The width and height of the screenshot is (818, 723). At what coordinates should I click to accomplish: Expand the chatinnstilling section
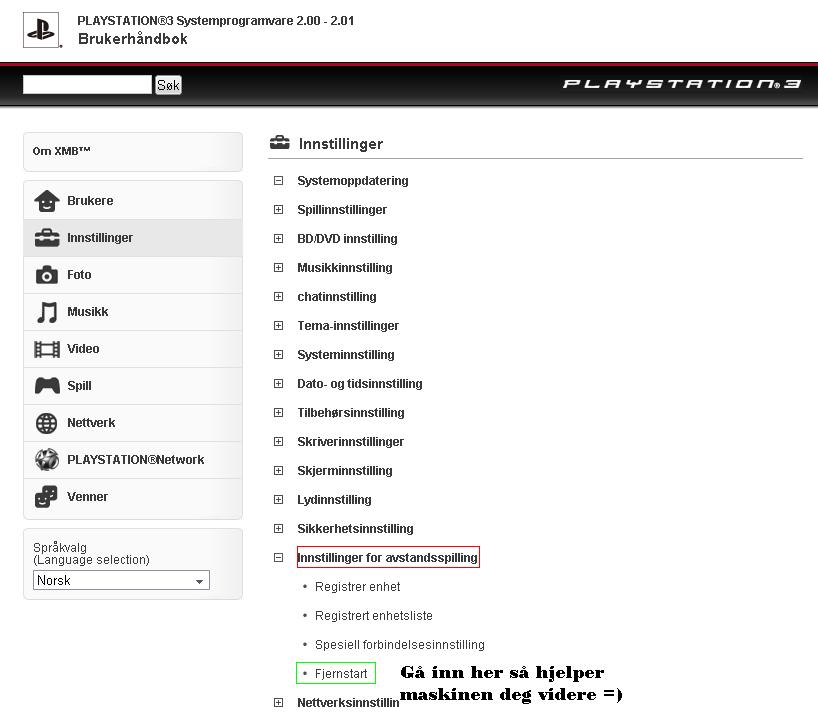click(279, 297)
